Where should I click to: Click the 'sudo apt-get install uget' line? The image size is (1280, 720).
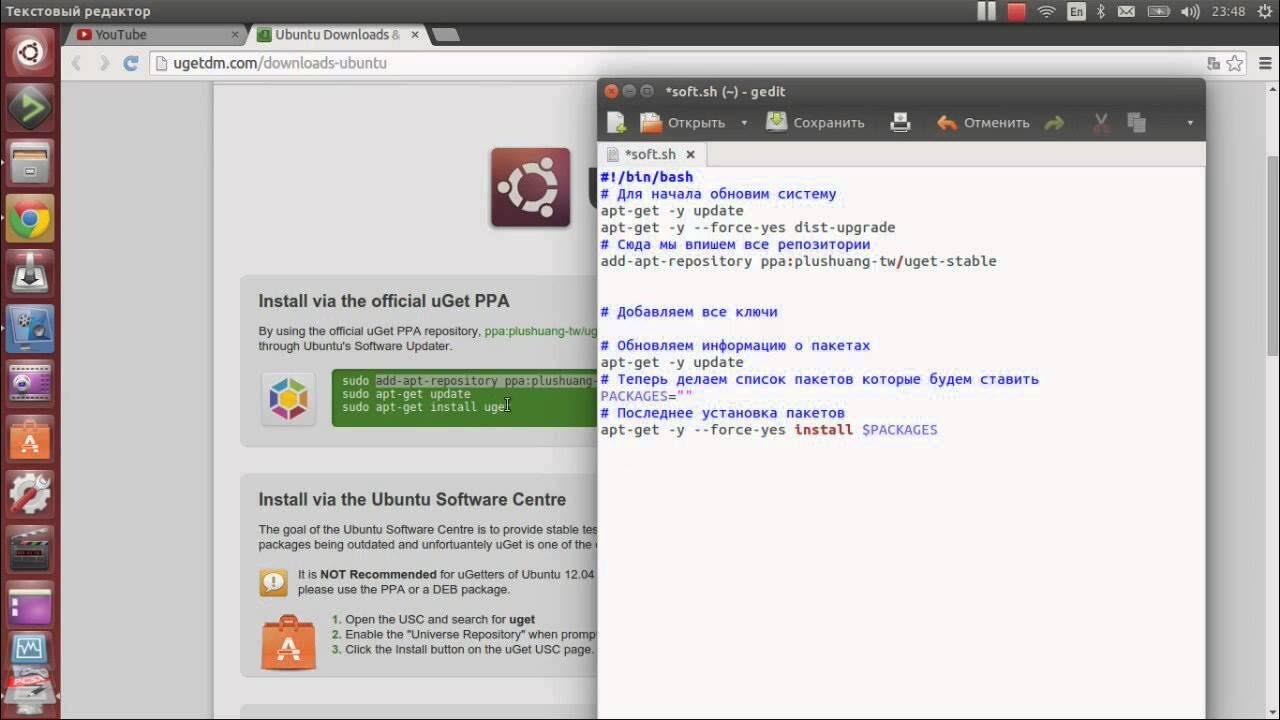tap(424, 407)
